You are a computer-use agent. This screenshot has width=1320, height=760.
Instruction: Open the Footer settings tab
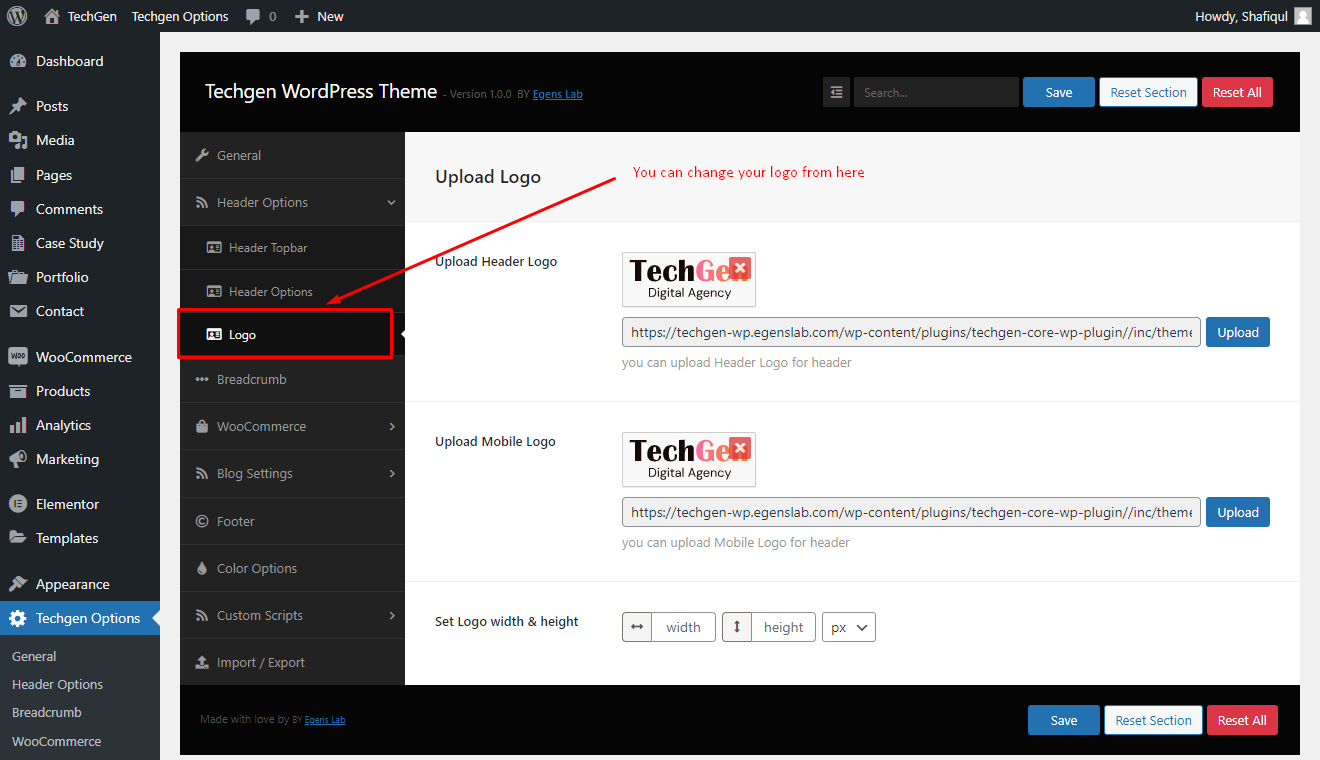pos(292,521)
